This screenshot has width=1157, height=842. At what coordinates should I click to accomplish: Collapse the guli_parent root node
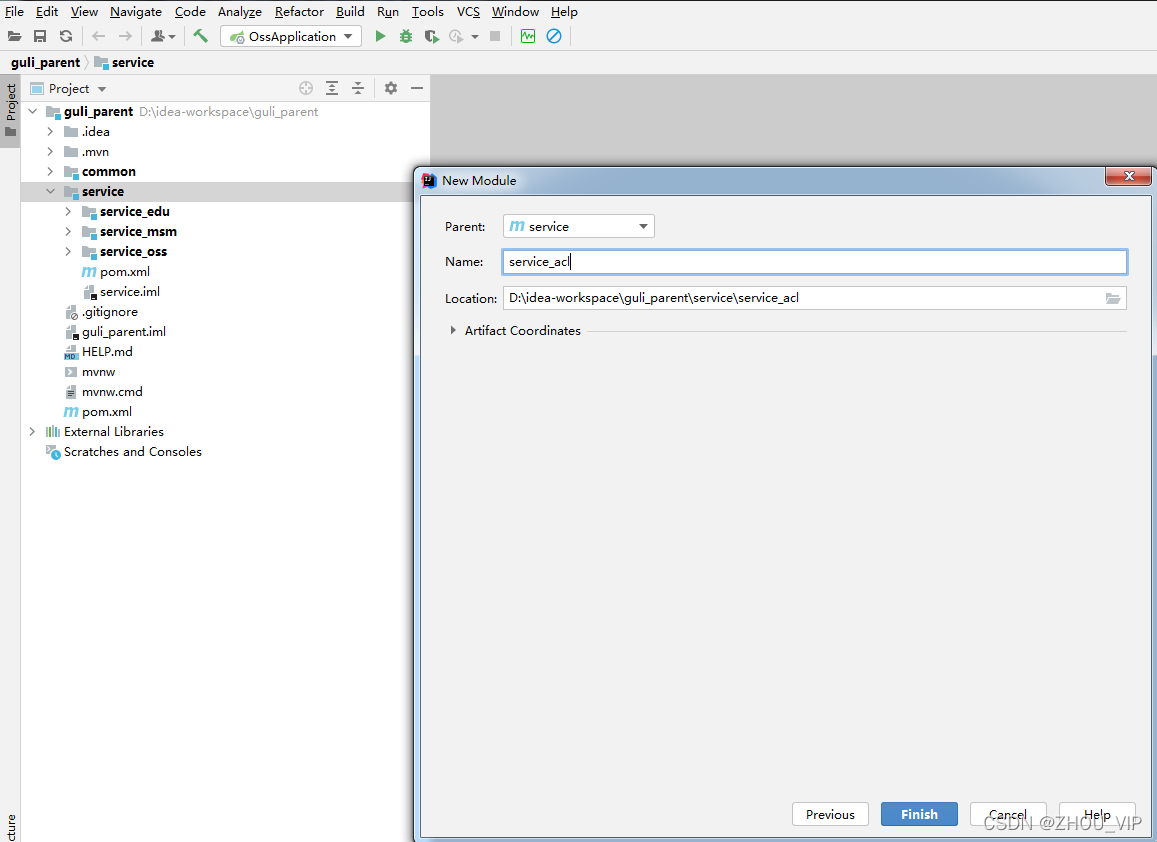(x=32, y=111)
